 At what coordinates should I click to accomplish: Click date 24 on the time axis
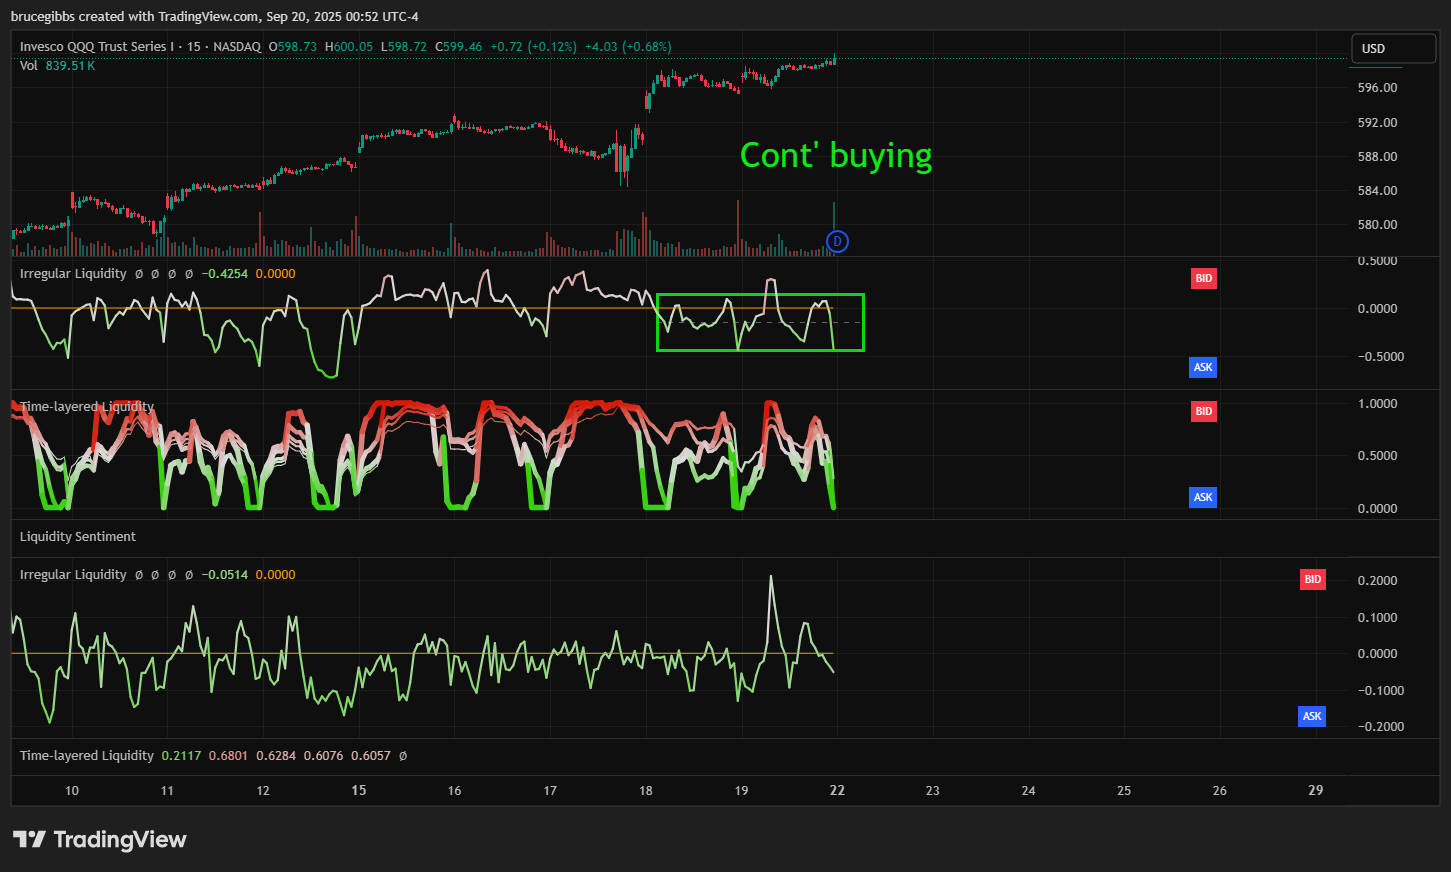(1028, 790)
